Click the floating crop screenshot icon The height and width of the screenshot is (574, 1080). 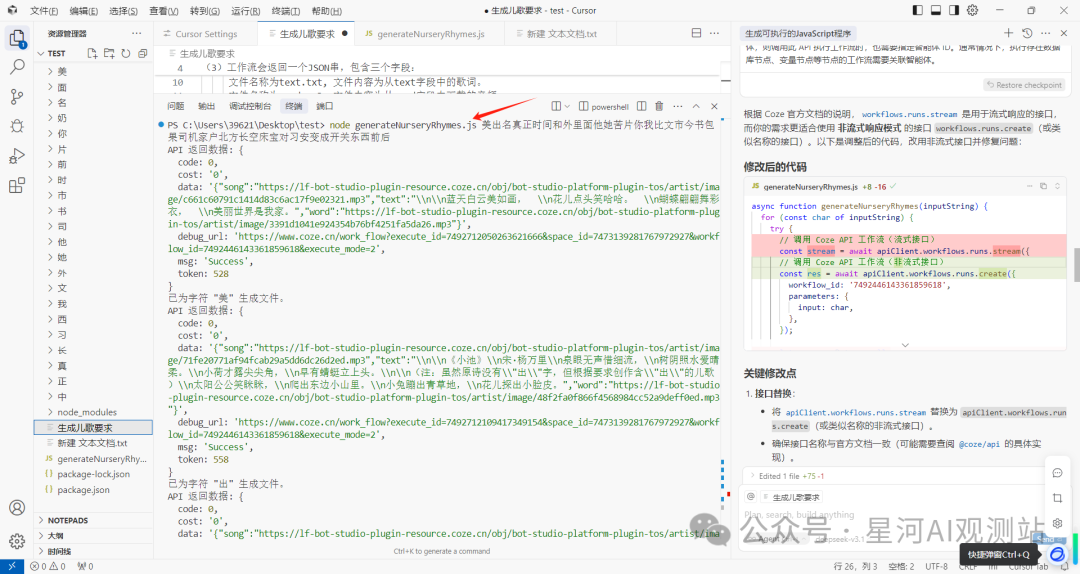click(x=1057, y=498)
